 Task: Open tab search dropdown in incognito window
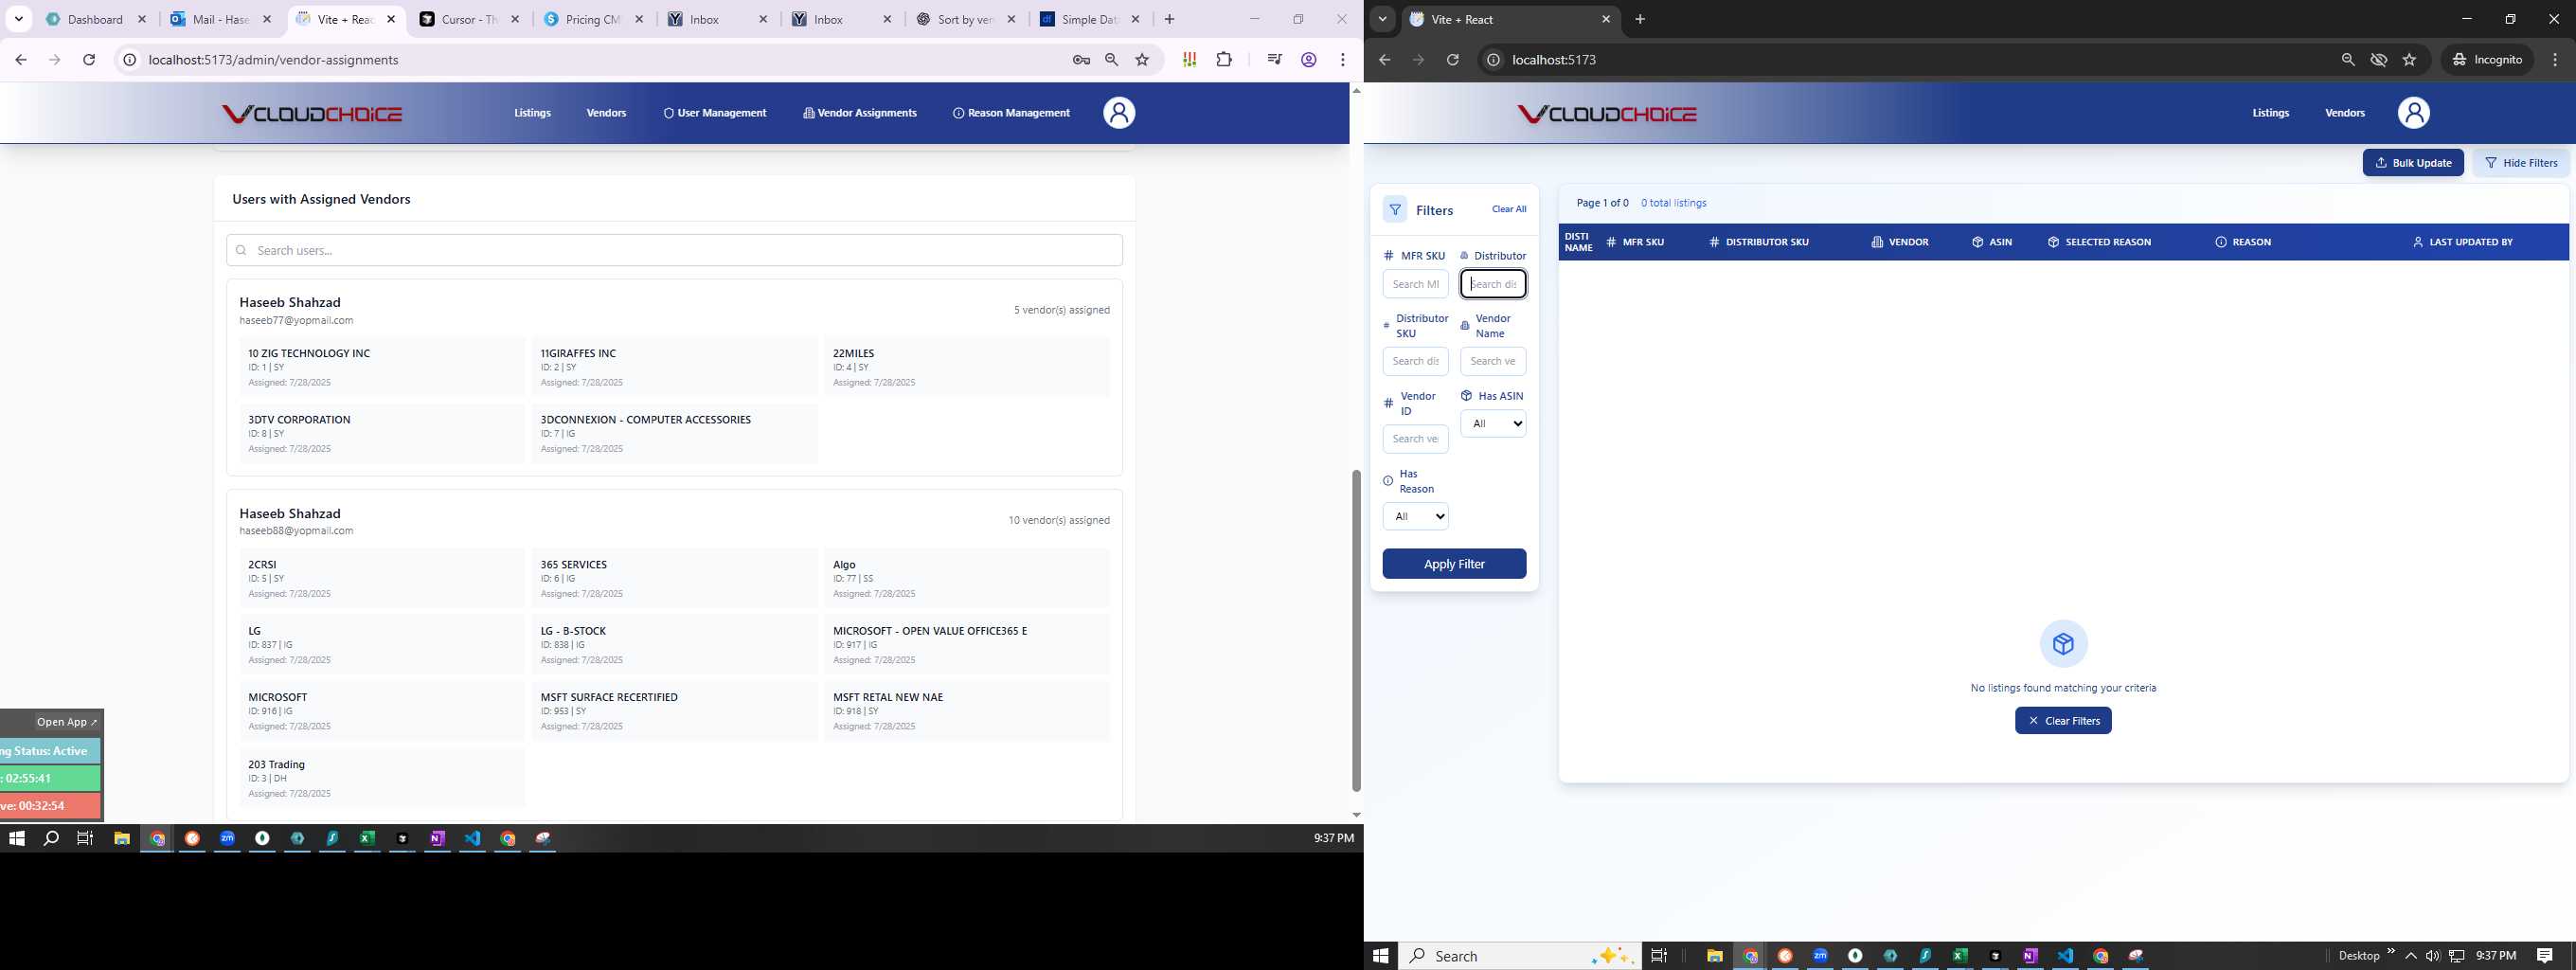tap(1382, 19)
